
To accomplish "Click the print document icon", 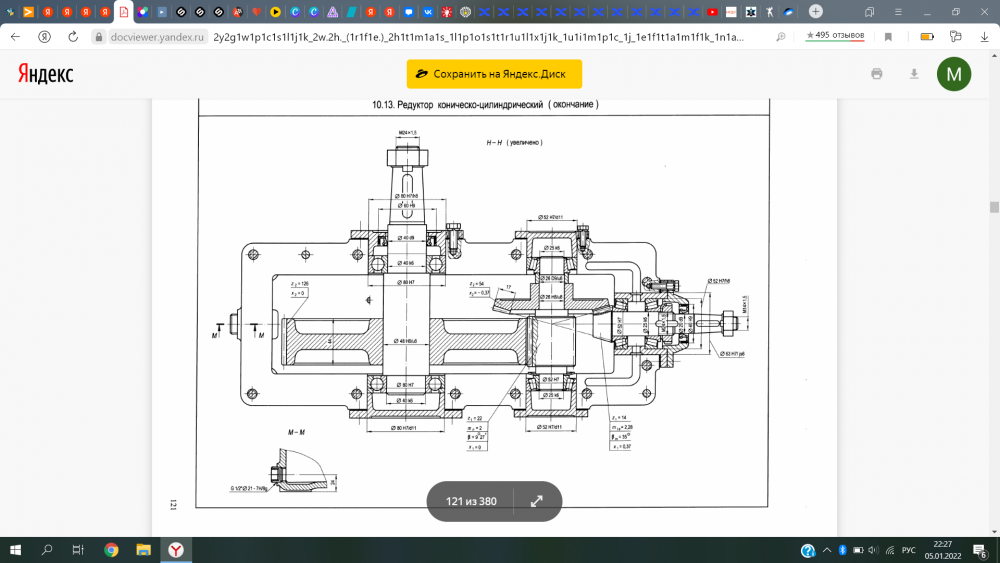I will coord(877,74).
